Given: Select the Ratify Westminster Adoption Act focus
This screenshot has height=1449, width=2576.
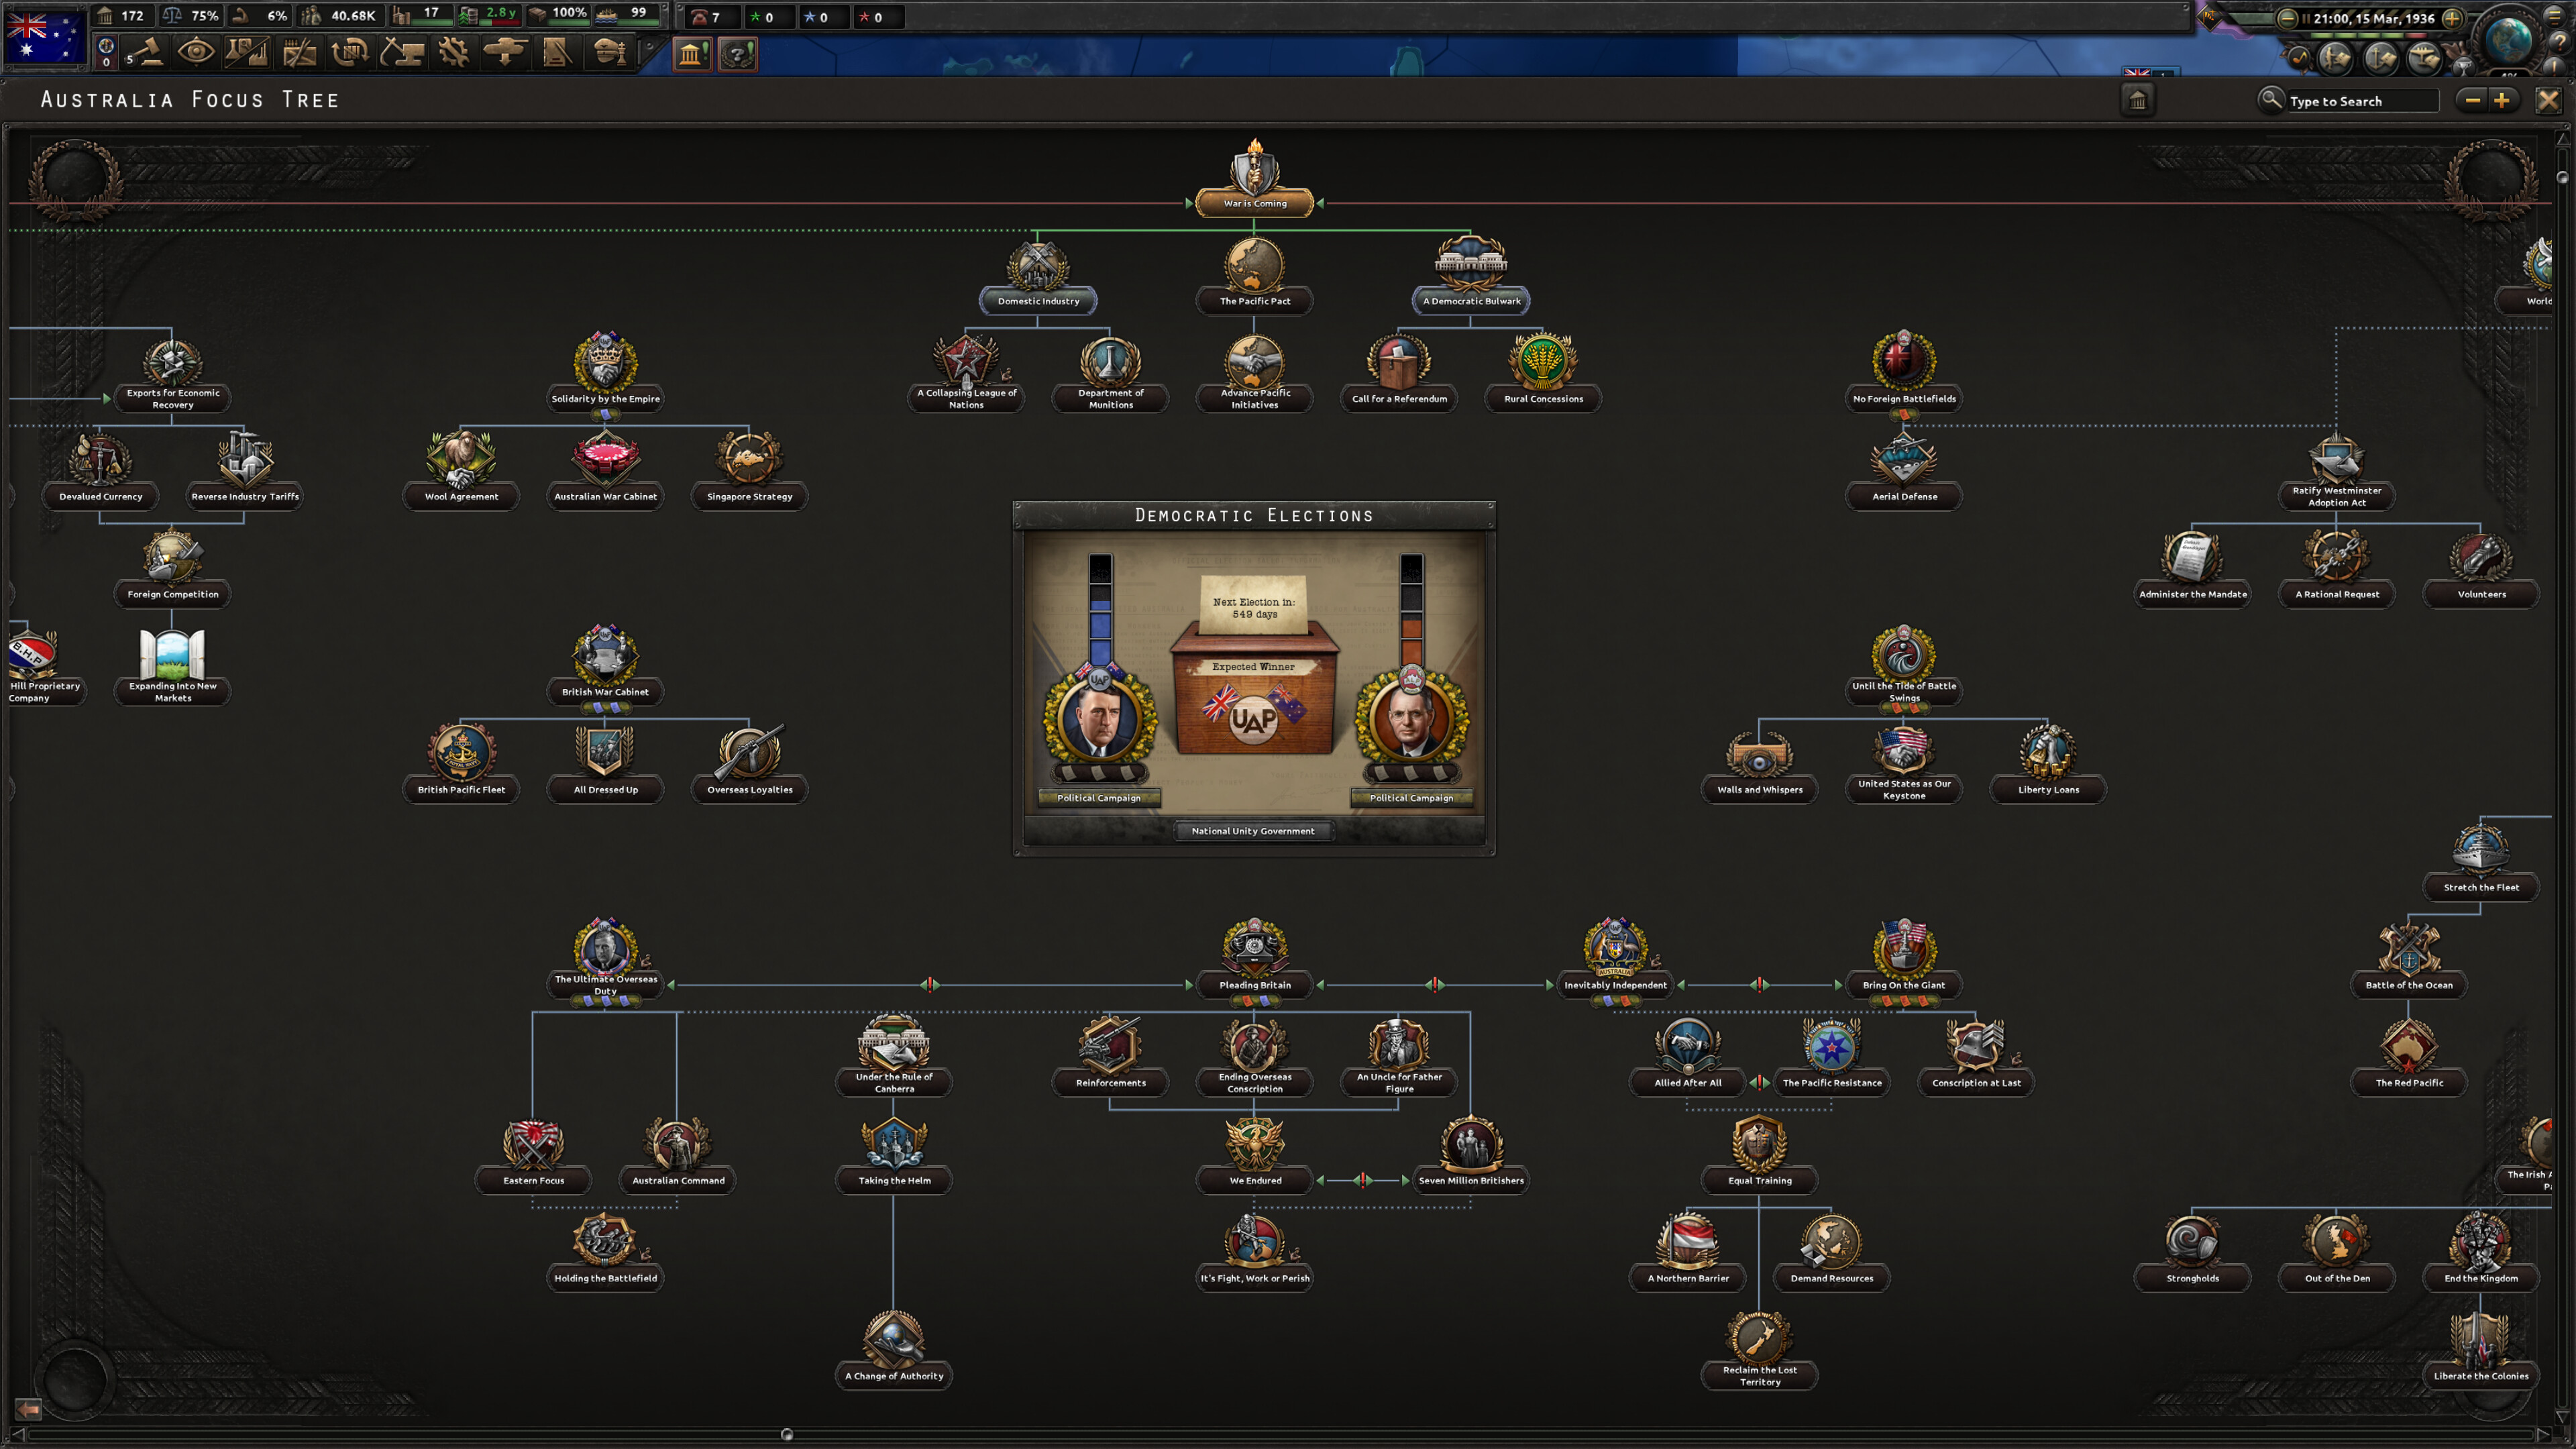Looking at the screenshot, I should 2336,472.
